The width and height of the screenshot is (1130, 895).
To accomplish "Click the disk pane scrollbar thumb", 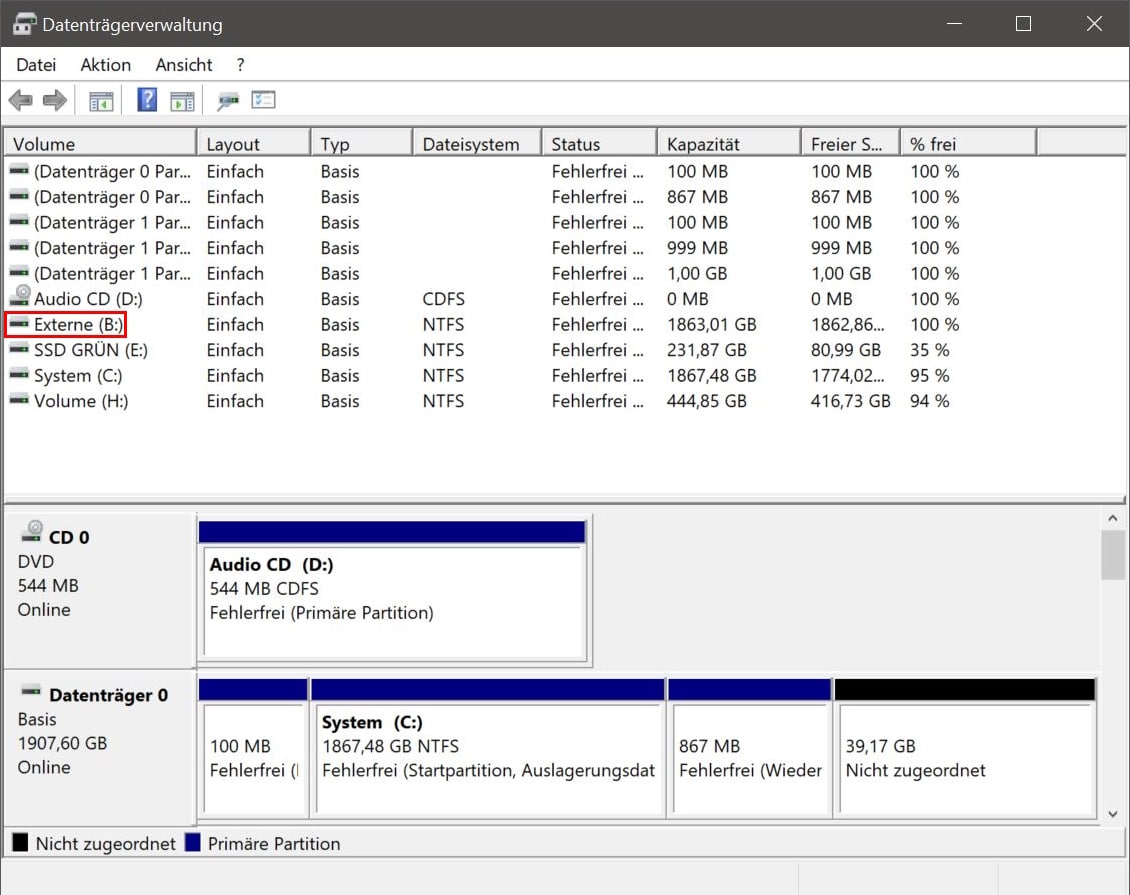I will point(1113,555).
